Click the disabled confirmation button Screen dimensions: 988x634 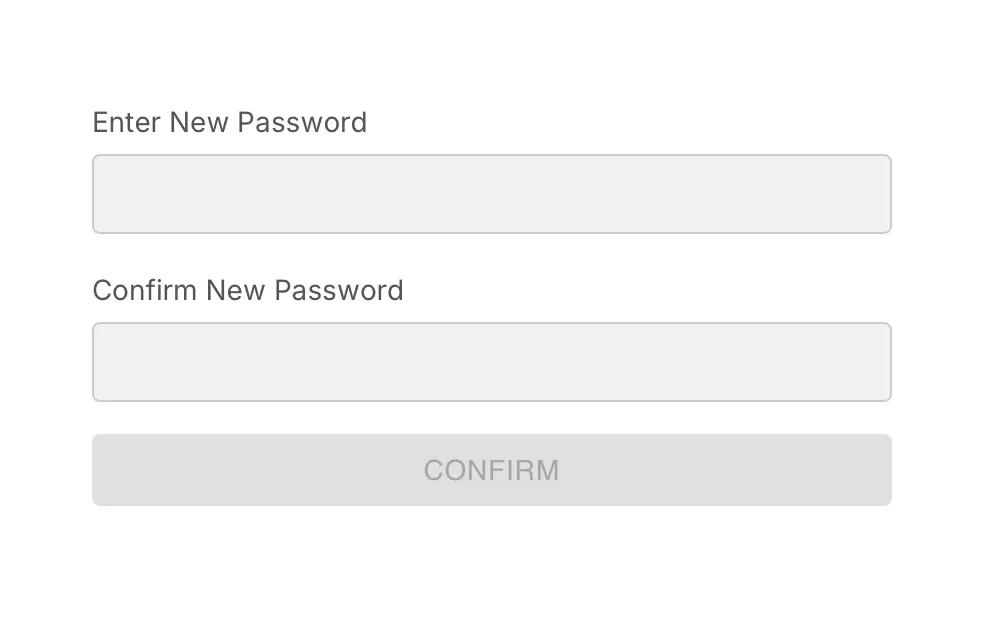[491, 470]
